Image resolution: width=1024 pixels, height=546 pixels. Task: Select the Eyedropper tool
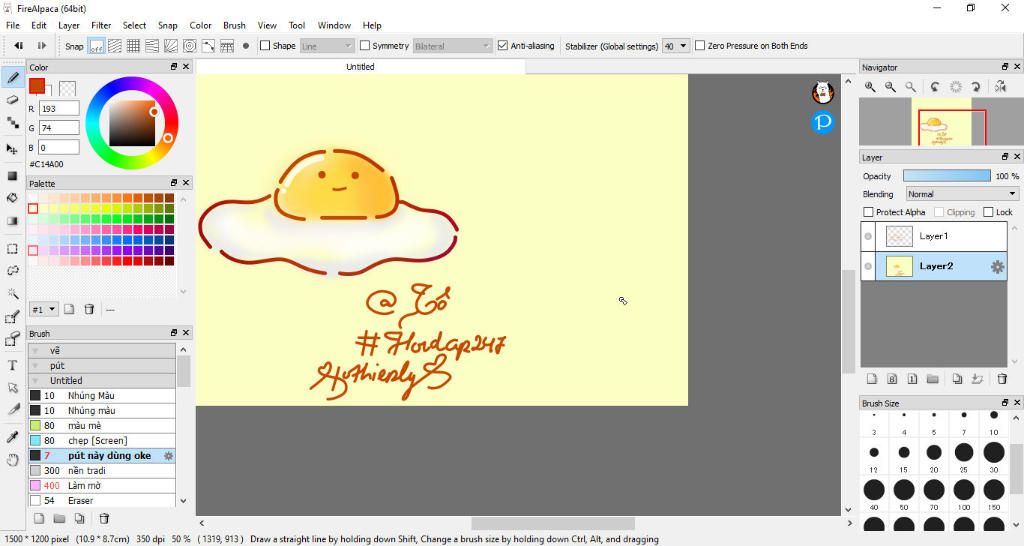point(12,437)
